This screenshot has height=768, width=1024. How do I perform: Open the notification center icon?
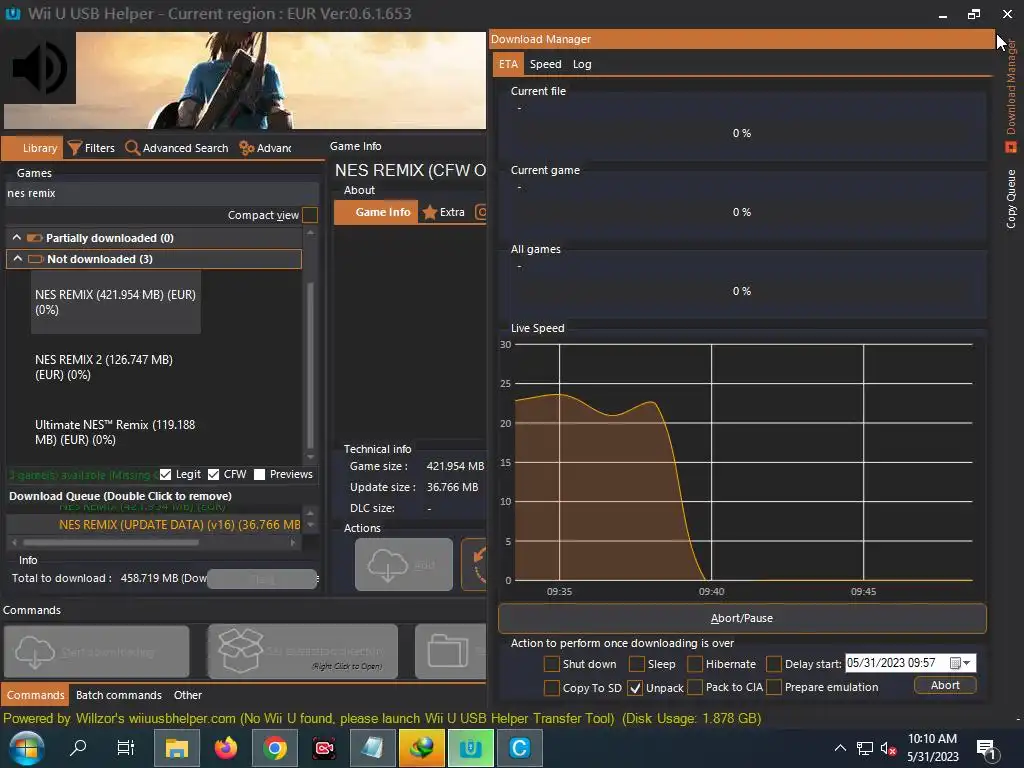987,749
